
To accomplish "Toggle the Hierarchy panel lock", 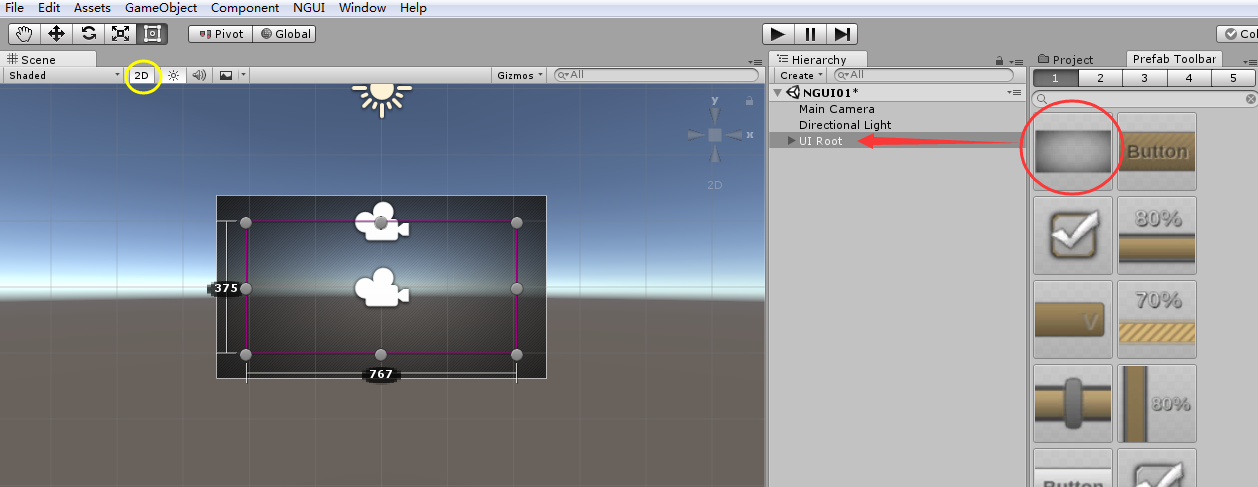I will [999, 61].
